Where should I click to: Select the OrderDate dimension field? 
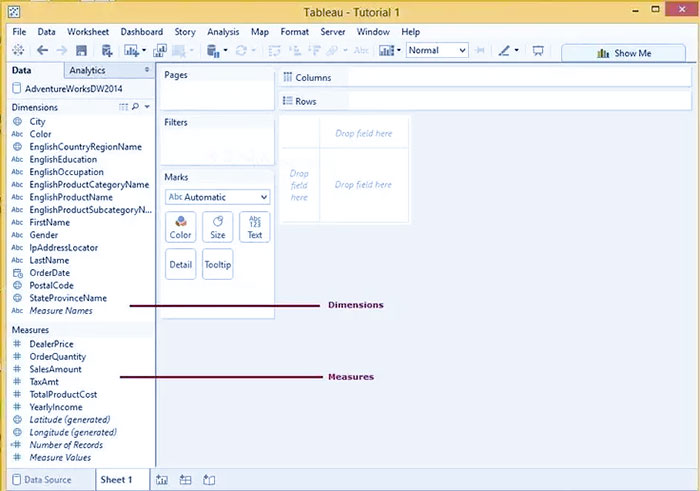pos(50,273)
